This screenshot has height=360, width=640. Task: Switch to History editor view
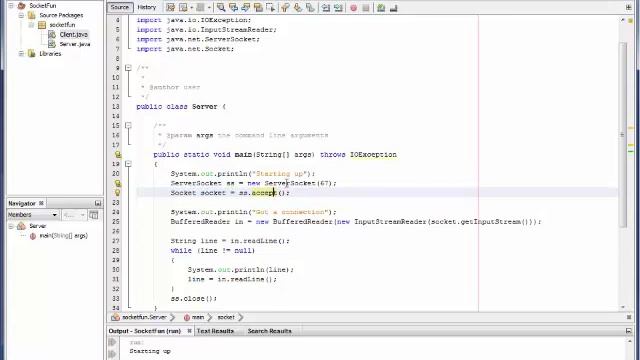click(147, 7)
